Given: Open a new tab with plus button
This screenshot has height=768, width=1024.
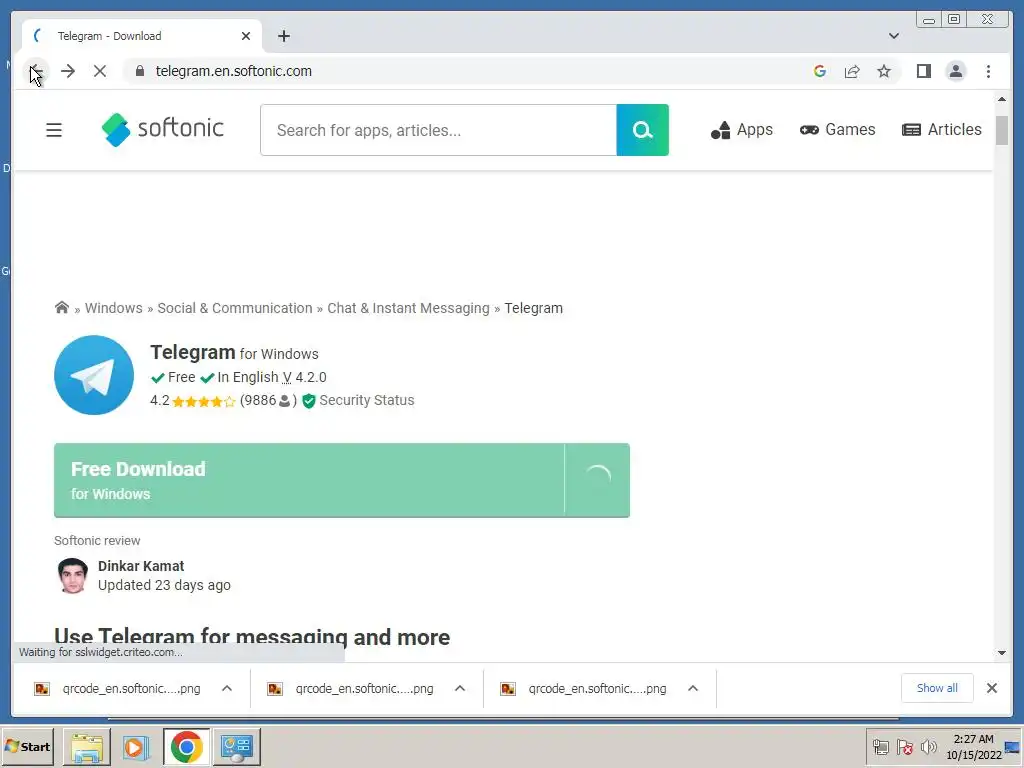Looking at the screenshot, I should 283,36.
